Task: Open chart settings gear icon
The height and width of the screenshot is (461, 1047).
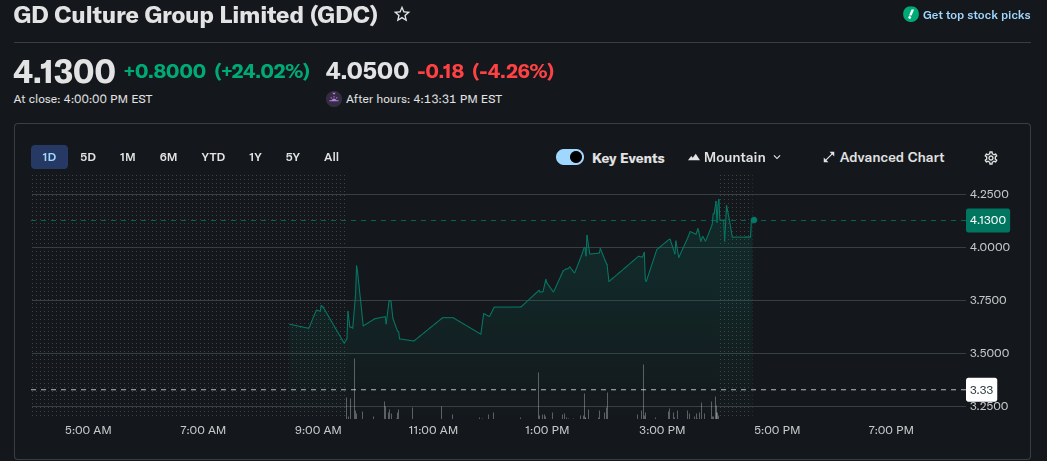Action: pos(991,158)
